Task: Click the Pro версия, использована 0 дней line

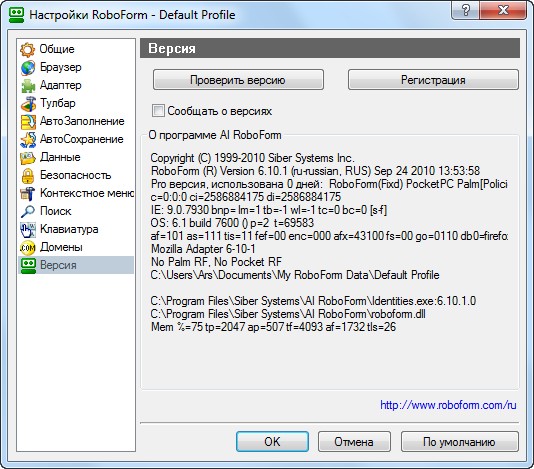Action: [x=329, y=184]
